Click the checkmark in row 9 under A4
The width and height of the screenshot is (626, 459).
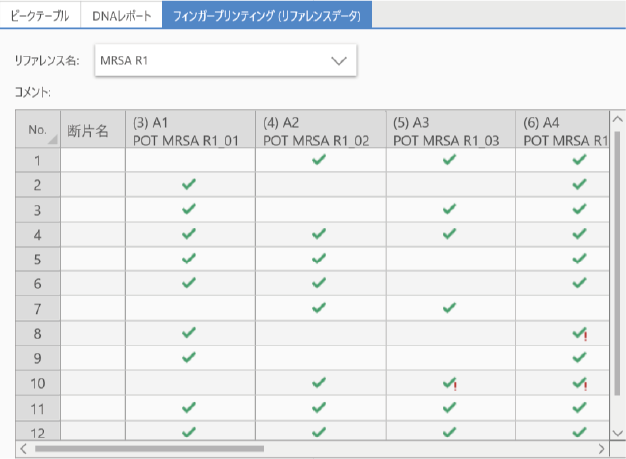[579, 357]
